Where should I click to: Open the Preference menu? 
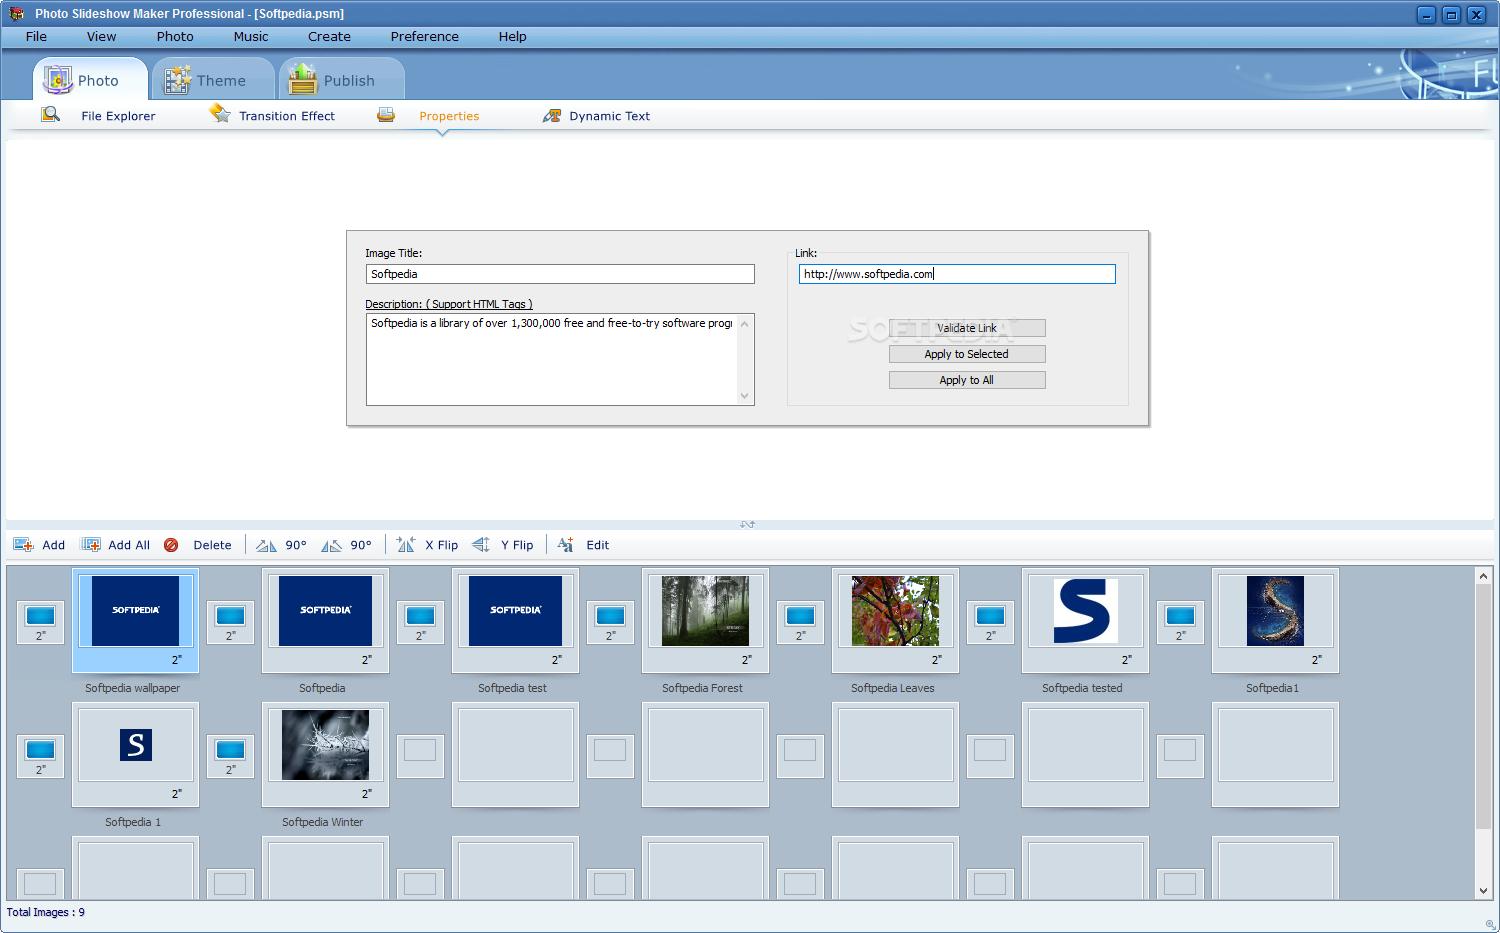(x=425, y=37)
